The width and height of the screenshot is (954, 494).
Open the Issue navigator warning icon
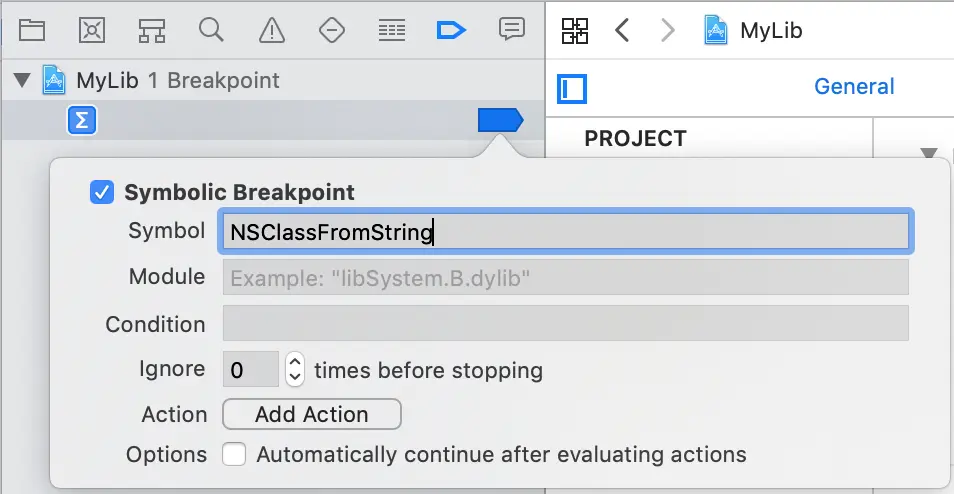(x=272, y=30)
